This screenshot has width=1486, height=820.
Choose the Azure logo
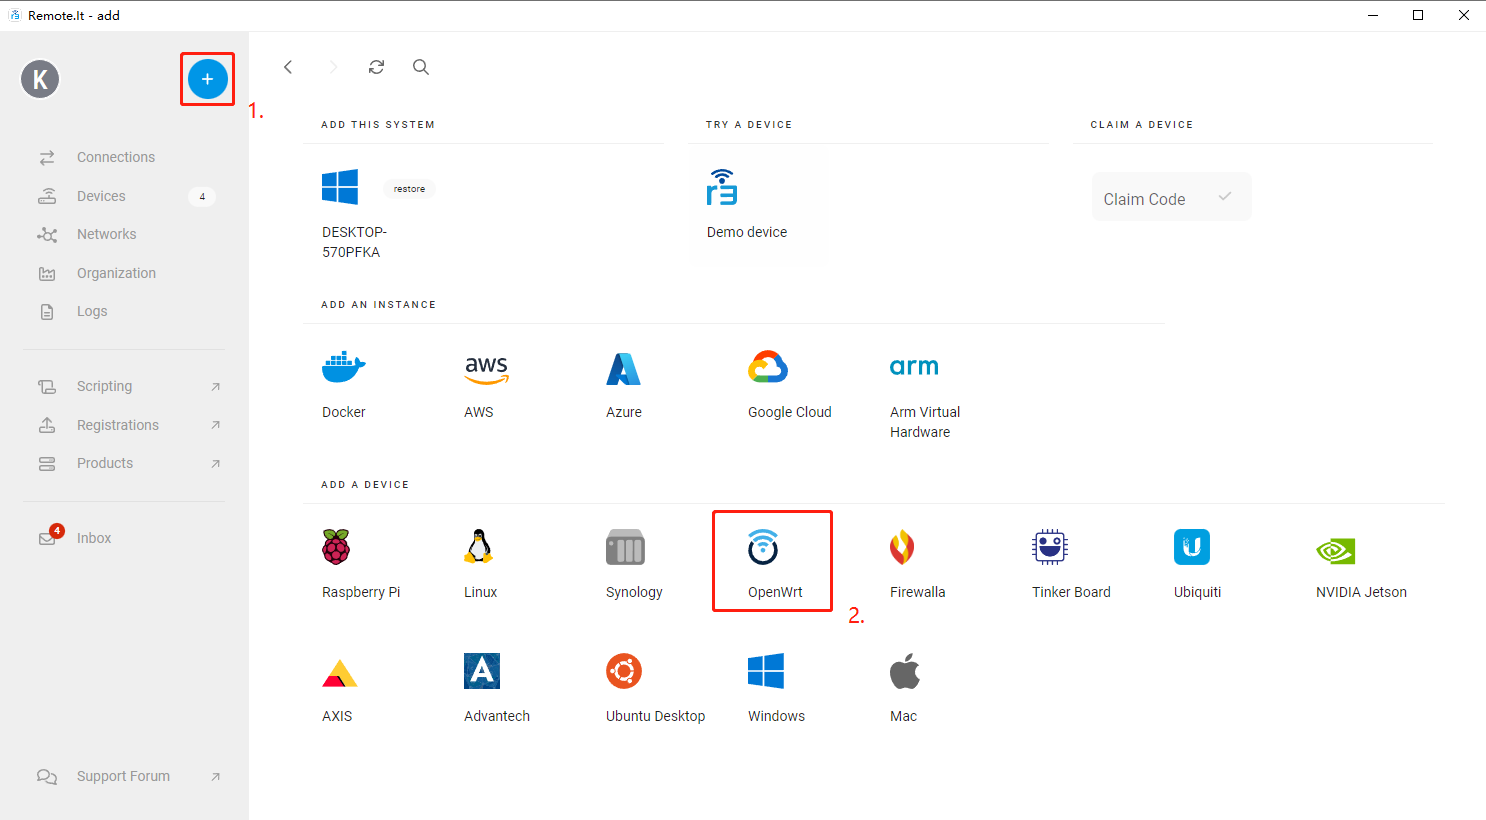tap(623, 368)
